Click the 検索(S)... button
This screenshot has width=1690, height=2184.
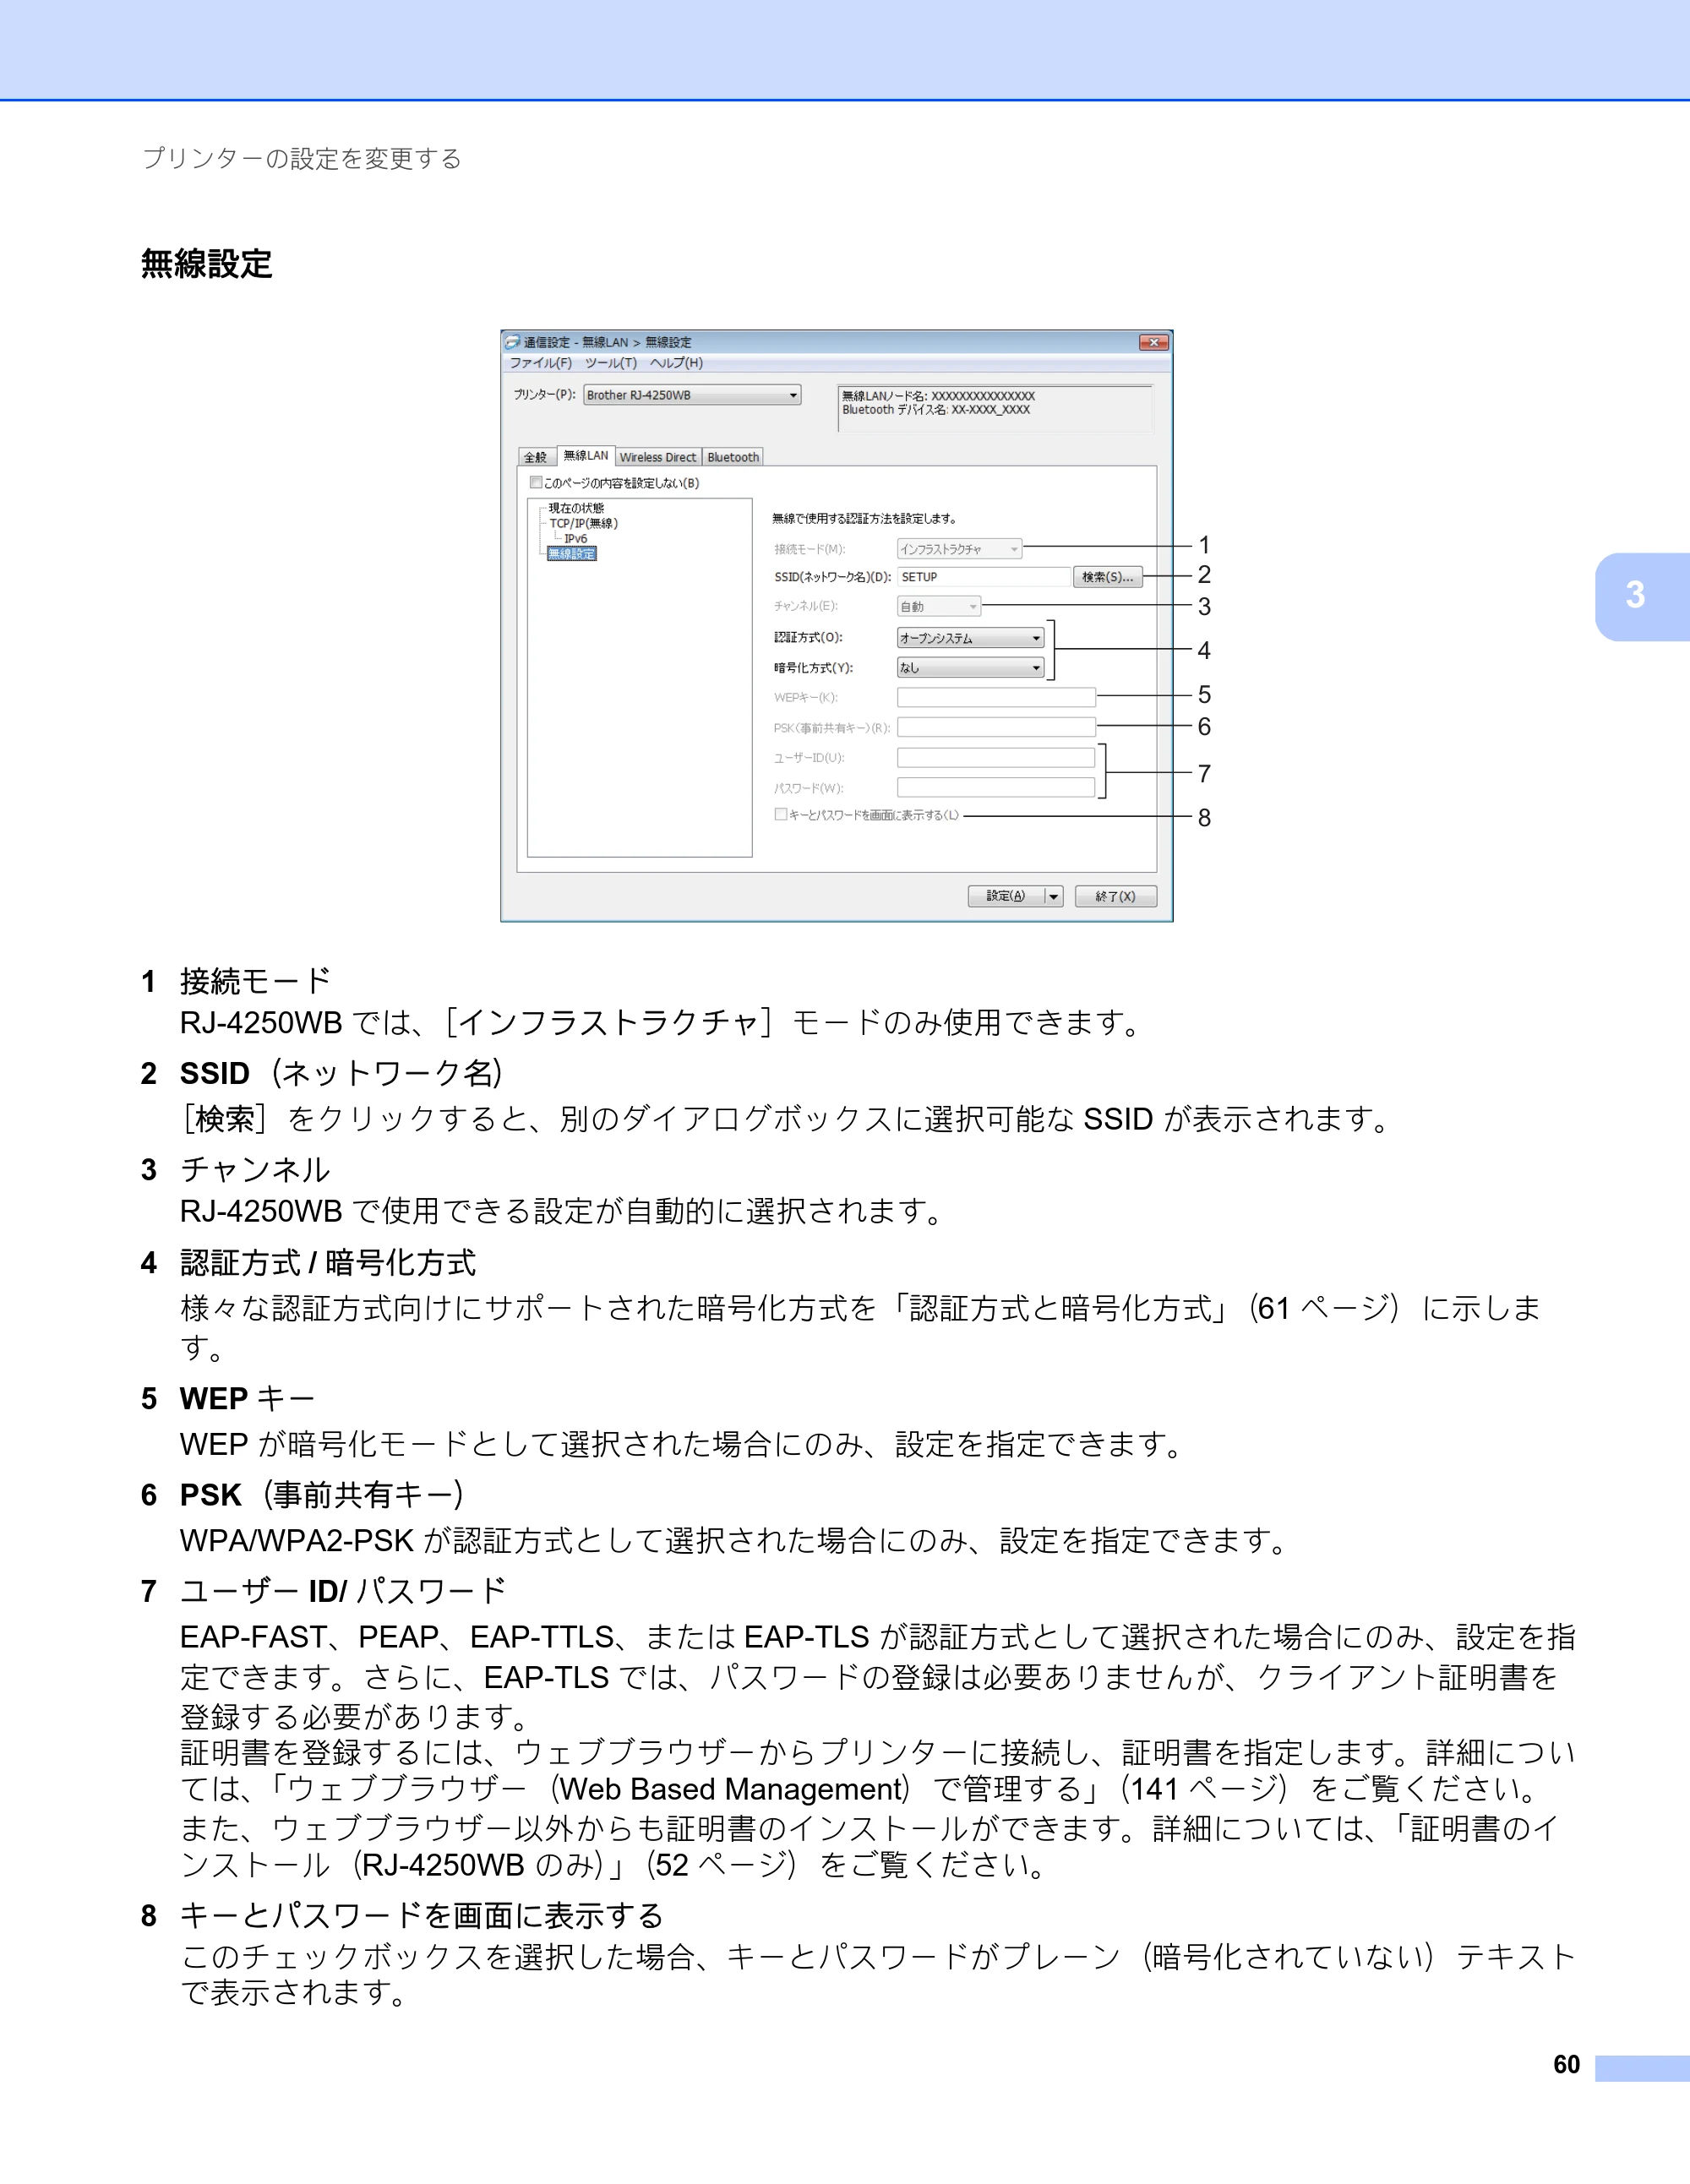pyautogui.click(x=1108, y=577)
